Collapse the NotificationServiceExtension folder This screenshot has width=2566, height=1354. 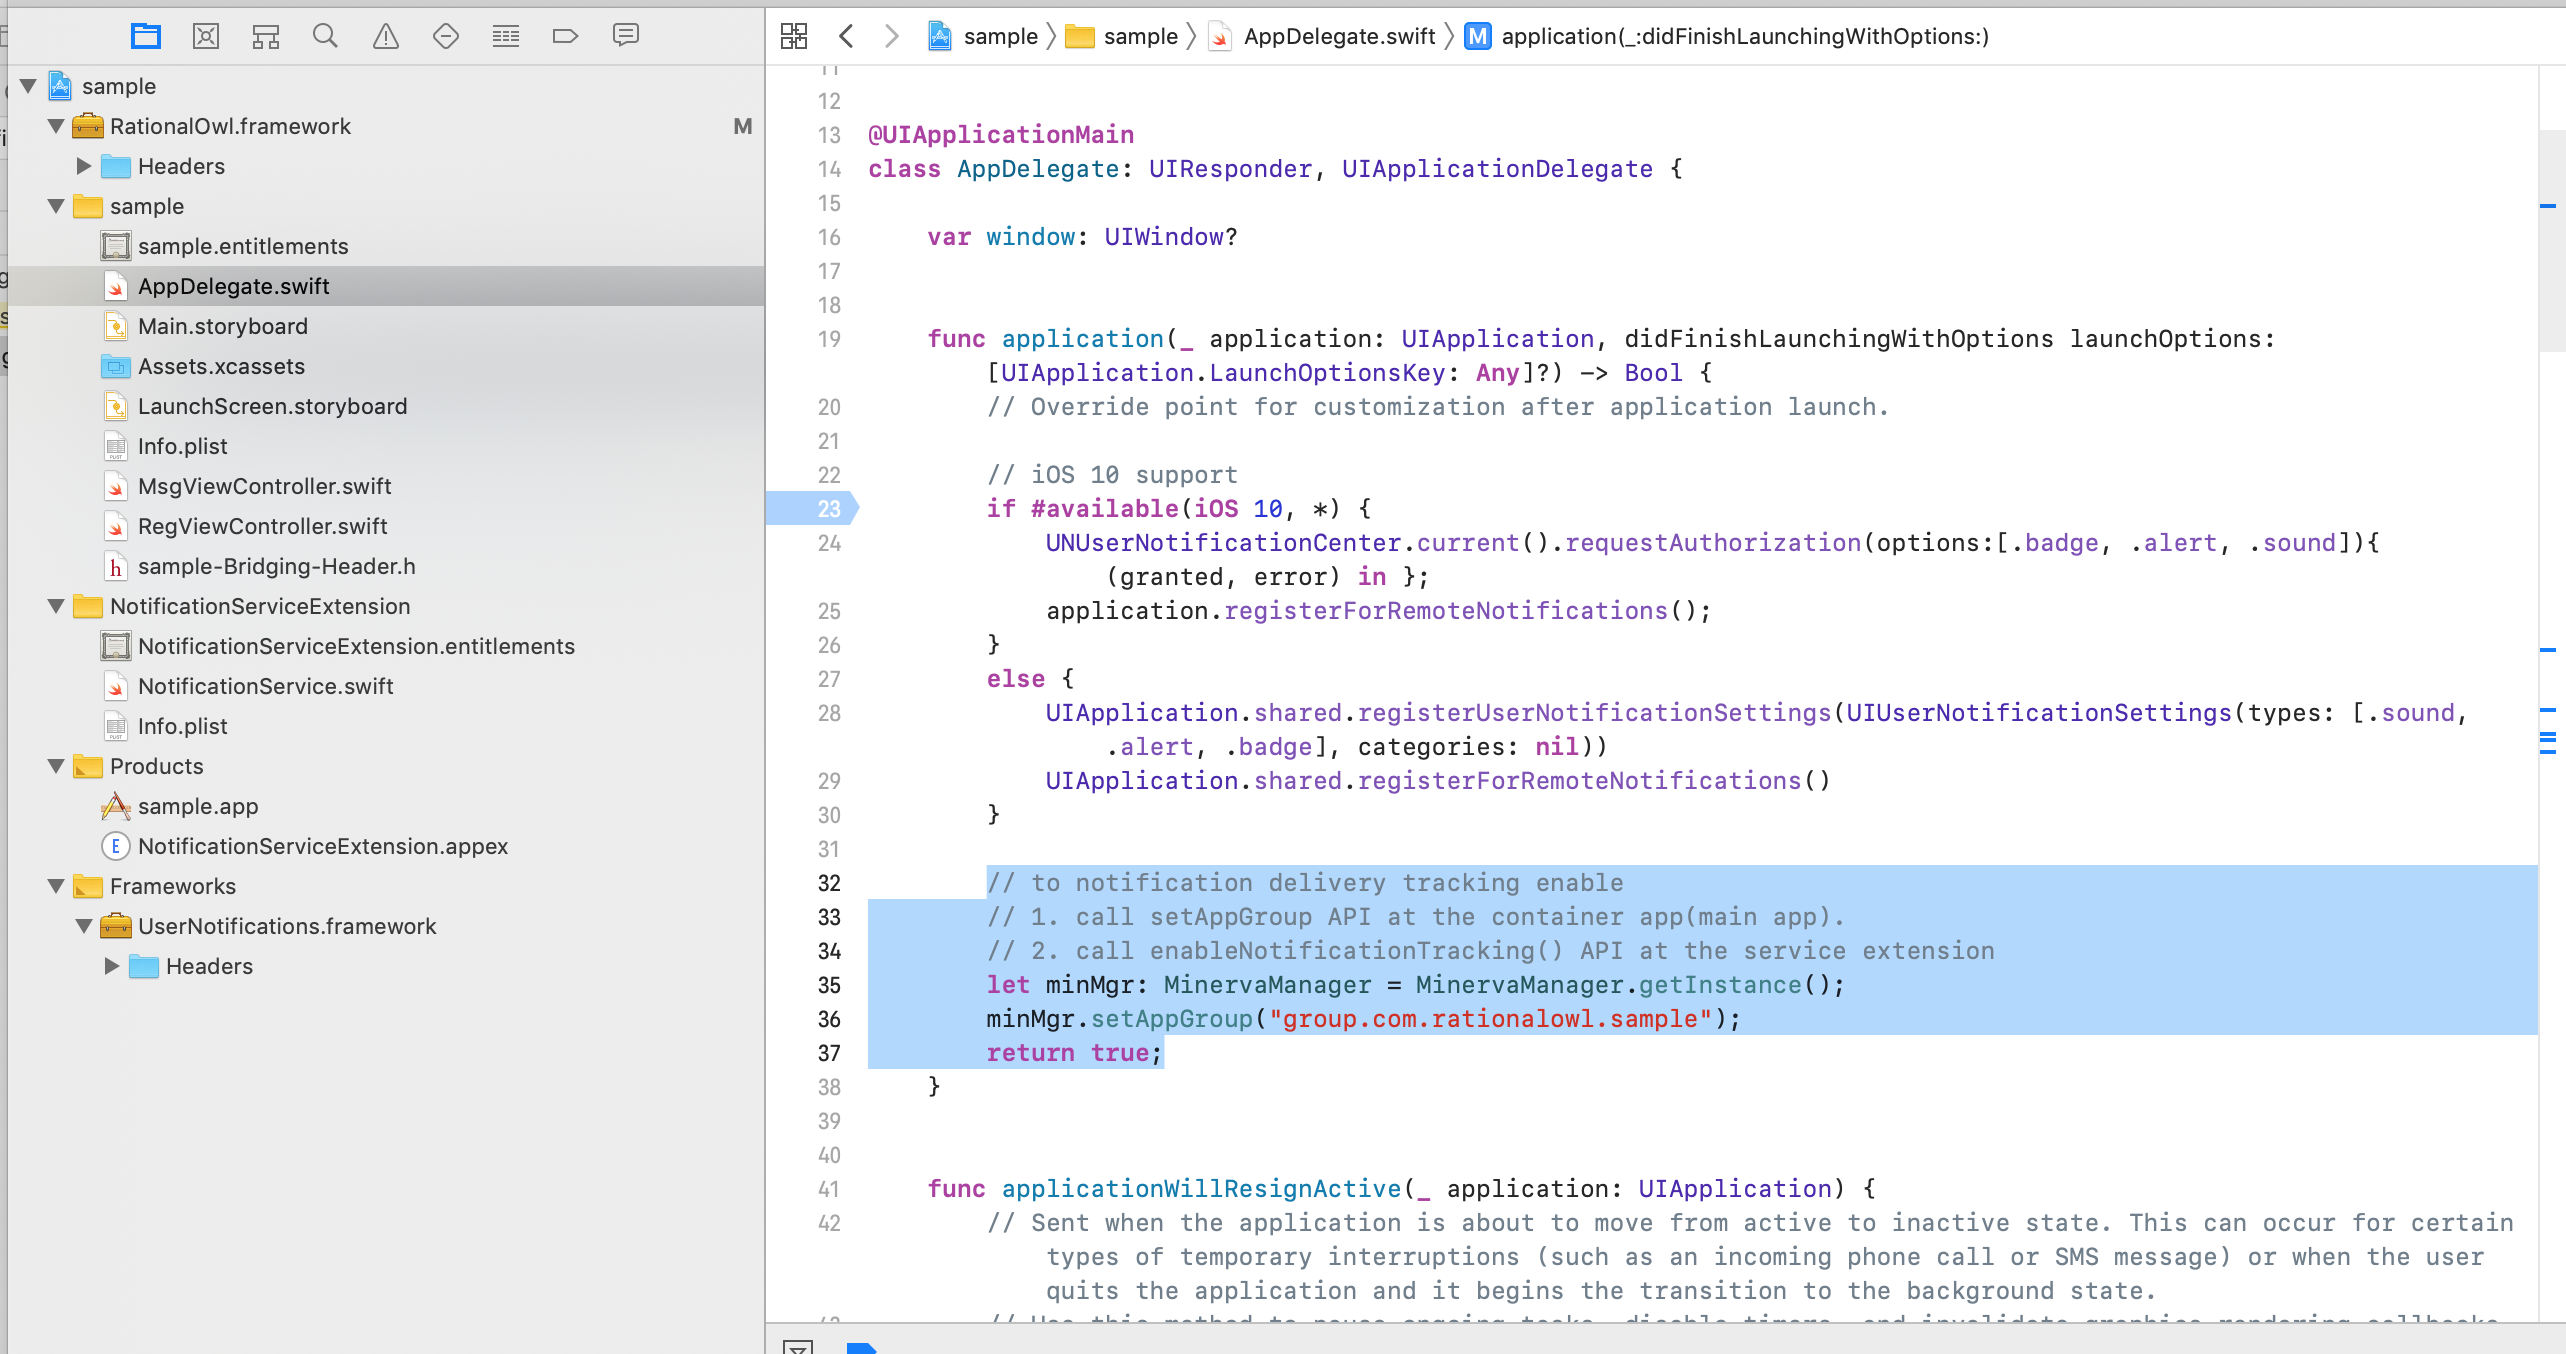[56, 607]
